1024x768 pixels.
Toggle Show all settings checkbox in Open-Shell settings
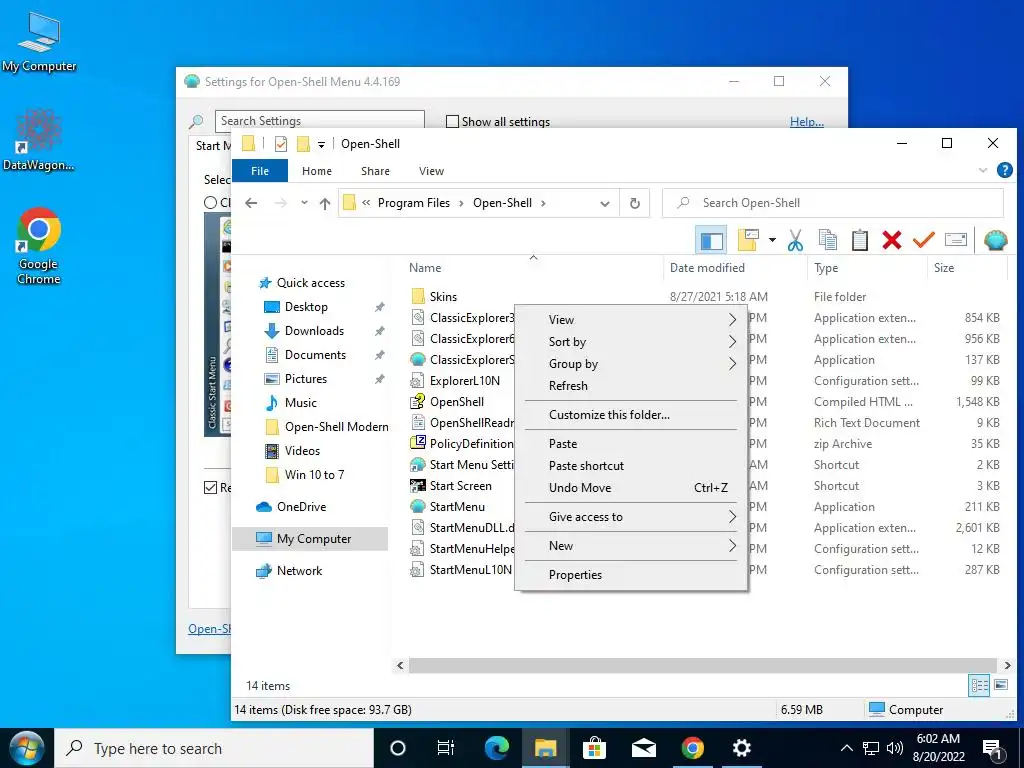[452, 121]
